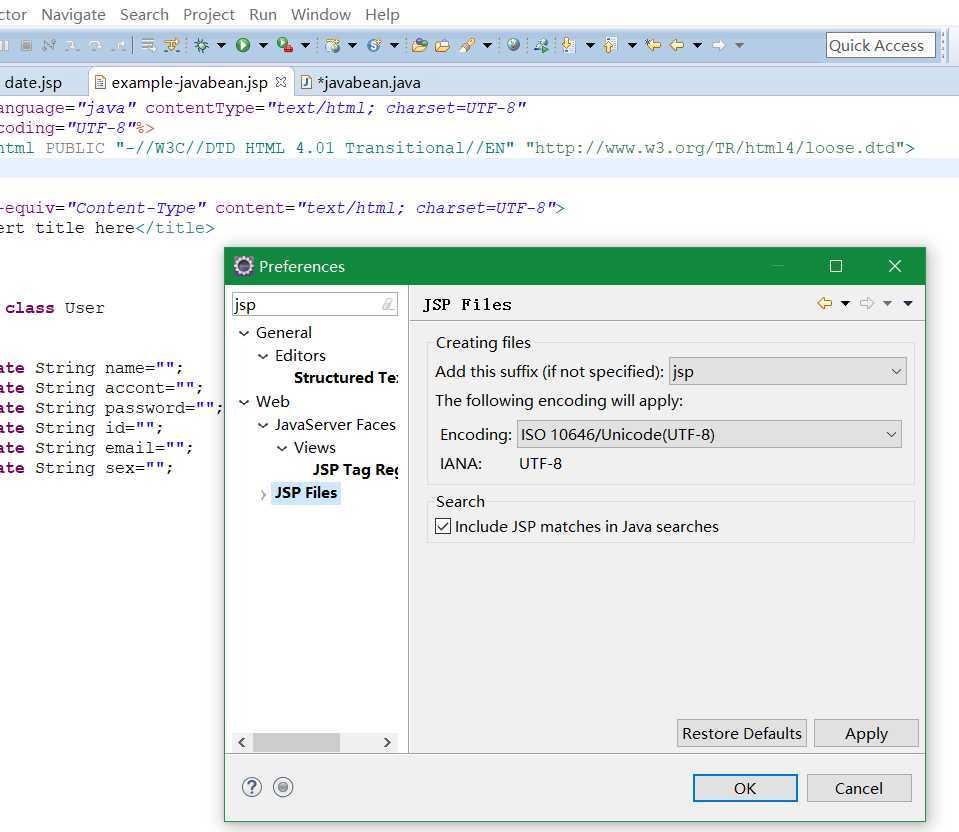
Task: Collapse the General tree node
Action: click(243, 333)
